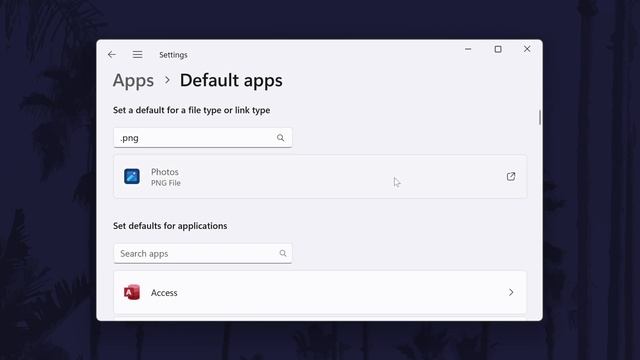Click the open-external icon for Photos
640x360 pixels.
pyautogui.click(x=511, y=176)
